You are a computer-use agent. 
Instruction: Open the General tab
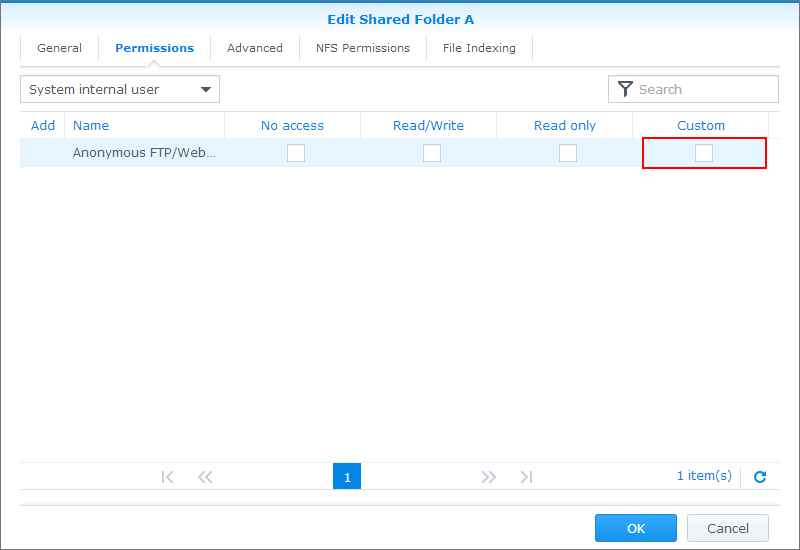click(x=59, y=48)
